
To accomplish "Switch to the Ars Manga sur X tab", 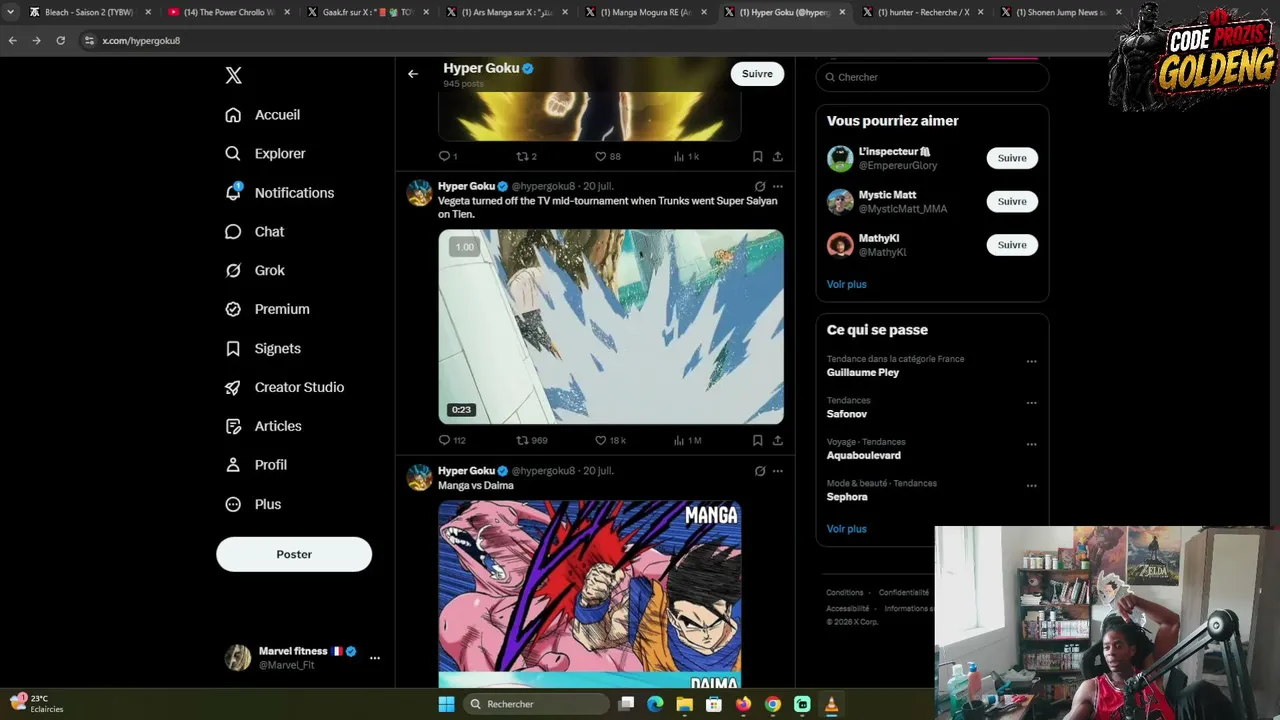I will [x=506, y=12].
